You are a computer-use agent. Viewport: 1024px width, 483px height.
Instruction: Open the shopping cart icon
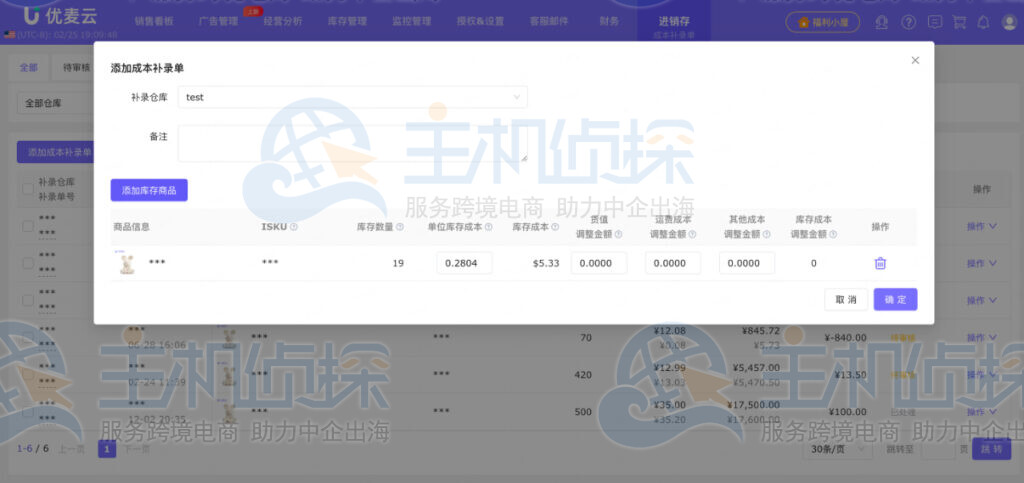959,22
